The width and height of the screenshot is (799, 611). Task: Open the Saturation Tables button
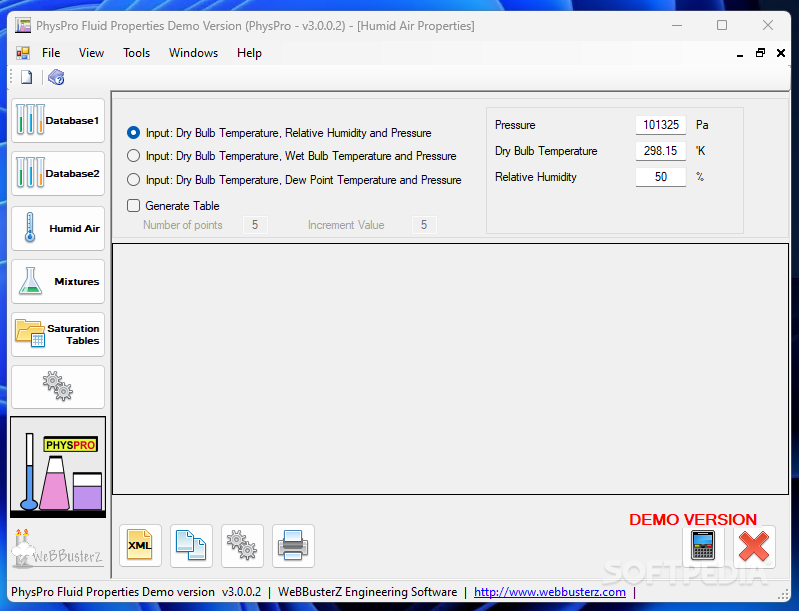pyautogui.click(x=58, y=334)
